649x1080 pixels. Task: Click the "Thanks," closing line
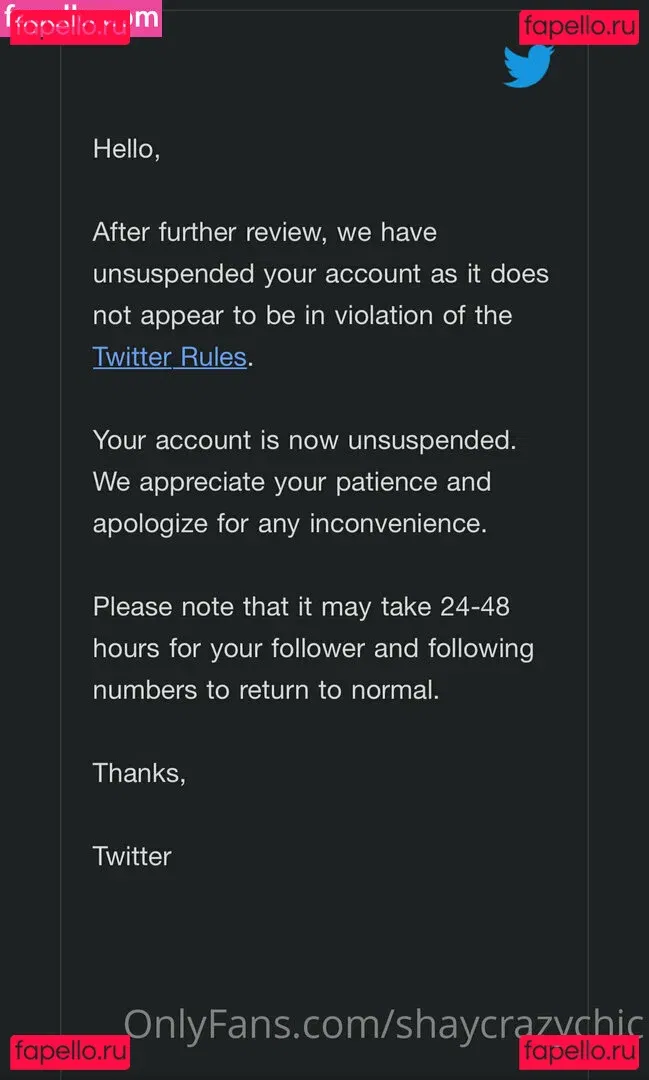(139, 773)
